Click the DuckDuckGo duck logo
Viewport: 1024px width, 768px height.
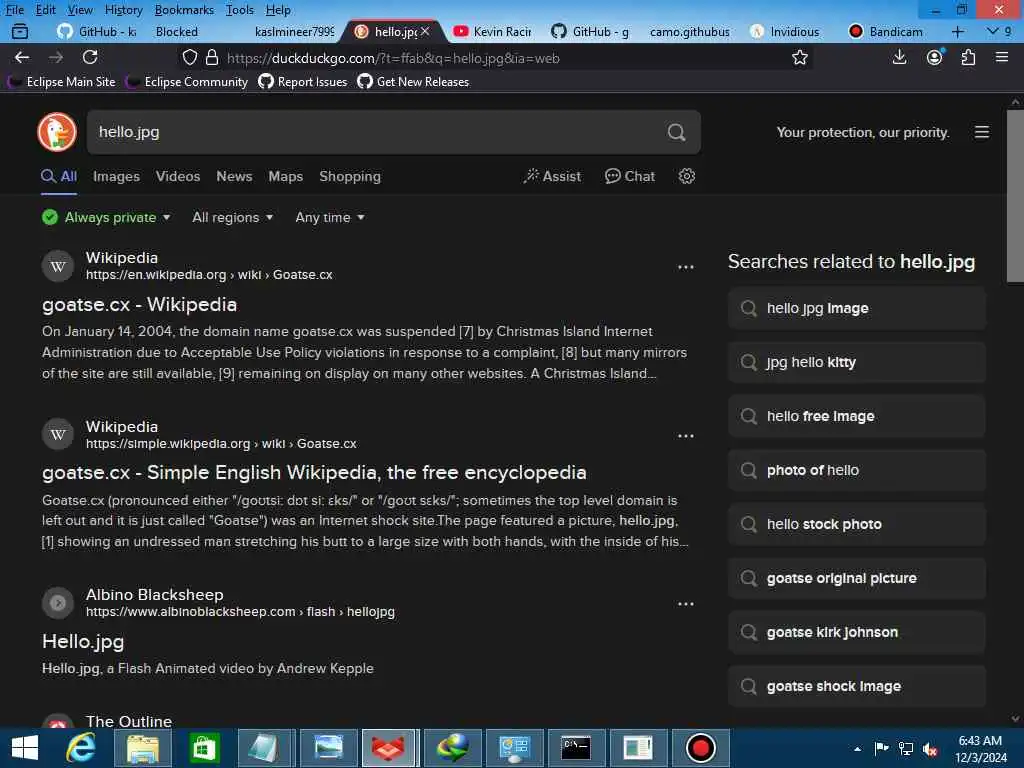[x=57, y=132]
